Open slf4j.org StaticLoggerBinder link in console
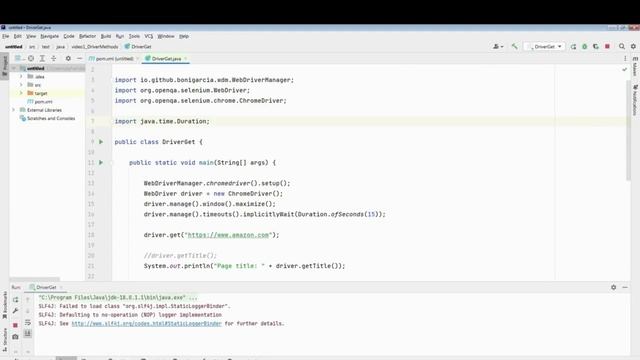 147,323
